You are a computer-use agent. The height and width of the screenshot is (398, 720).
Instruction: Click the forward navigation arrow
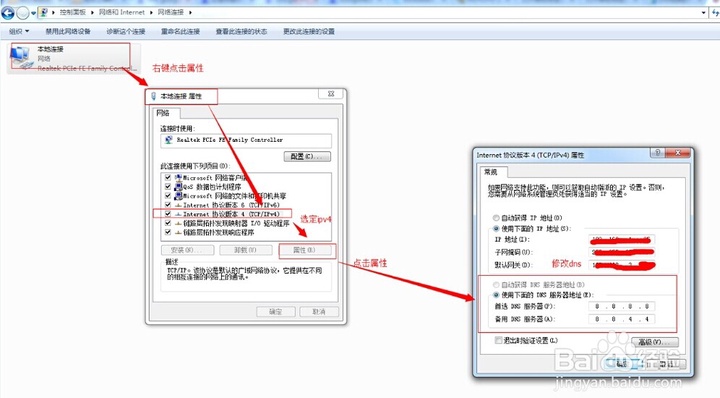point(23,13)
